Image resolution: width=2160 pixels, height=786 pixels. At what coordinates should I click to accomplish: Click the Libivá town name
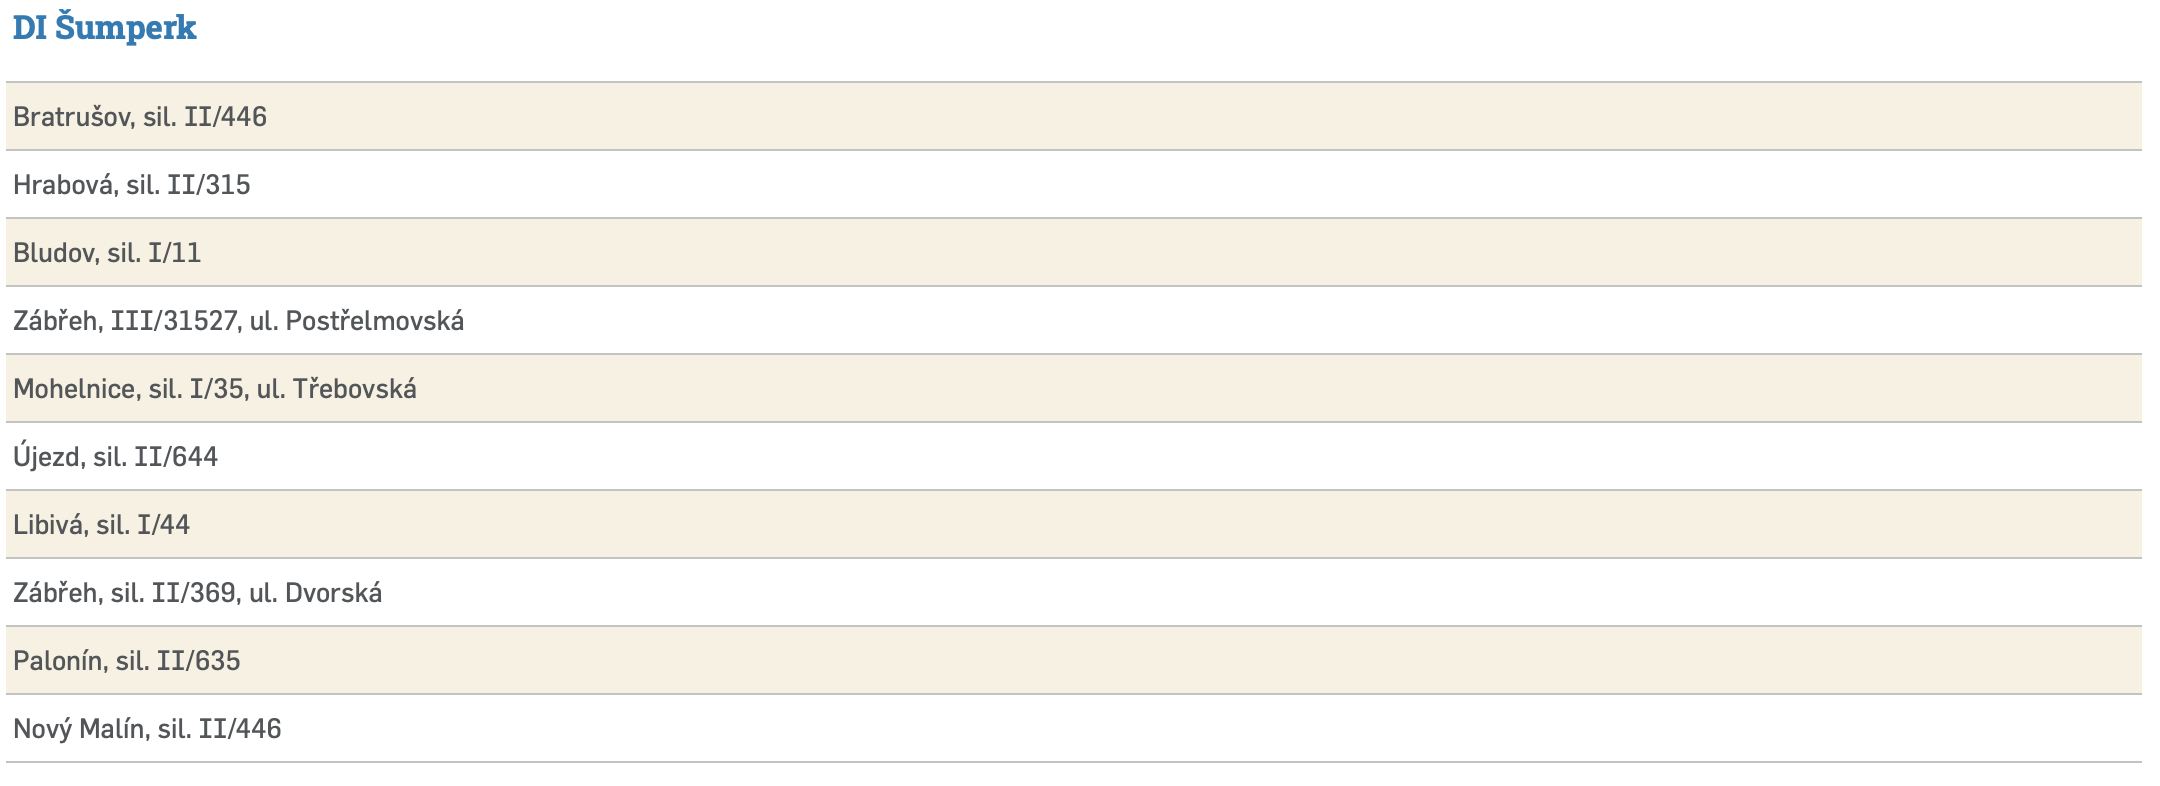(48, 525)
